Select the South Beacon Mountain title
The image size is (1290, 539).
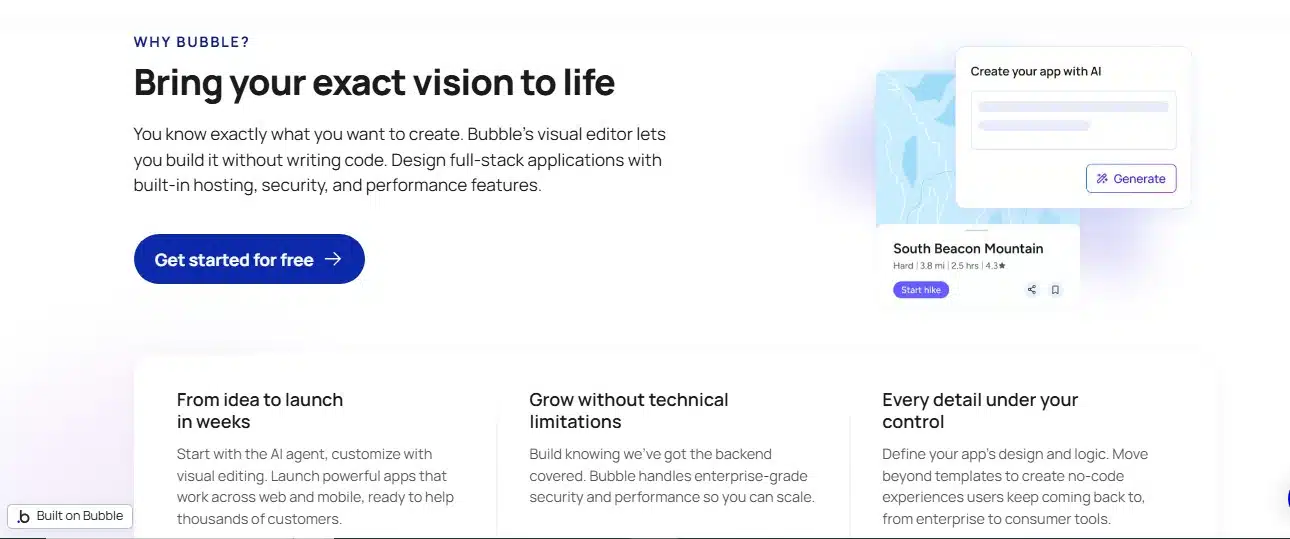[x=968, y=248]
